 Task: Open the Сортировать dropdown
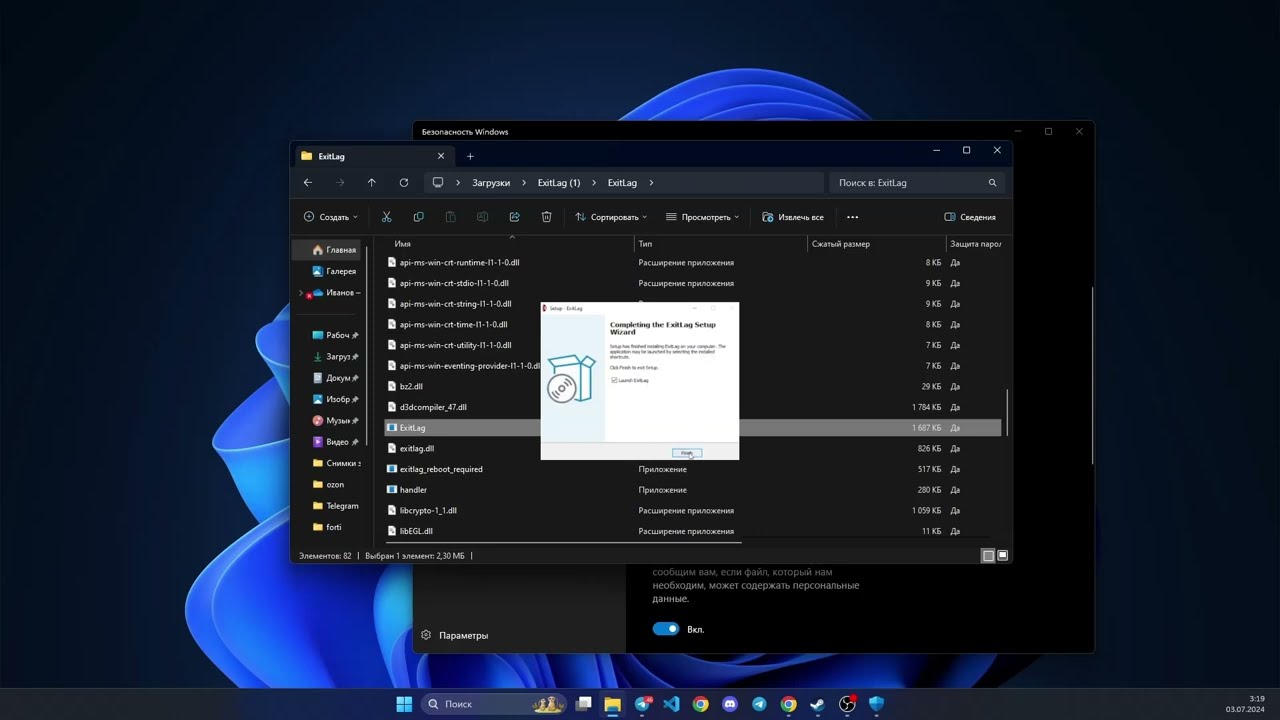pyautogui.click(x=611, y=217)
